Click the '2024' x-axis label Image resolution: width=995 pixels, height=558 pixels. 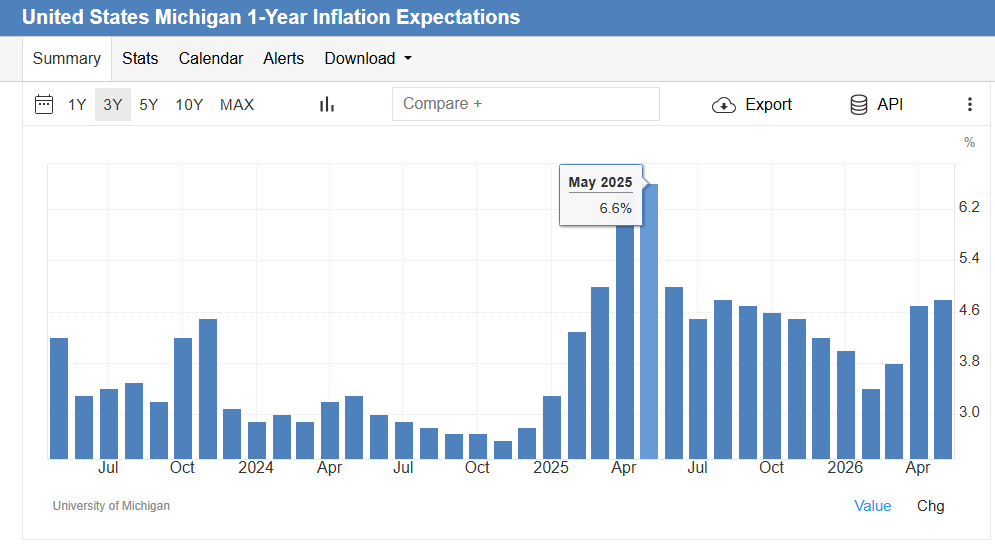click(256, 468)
